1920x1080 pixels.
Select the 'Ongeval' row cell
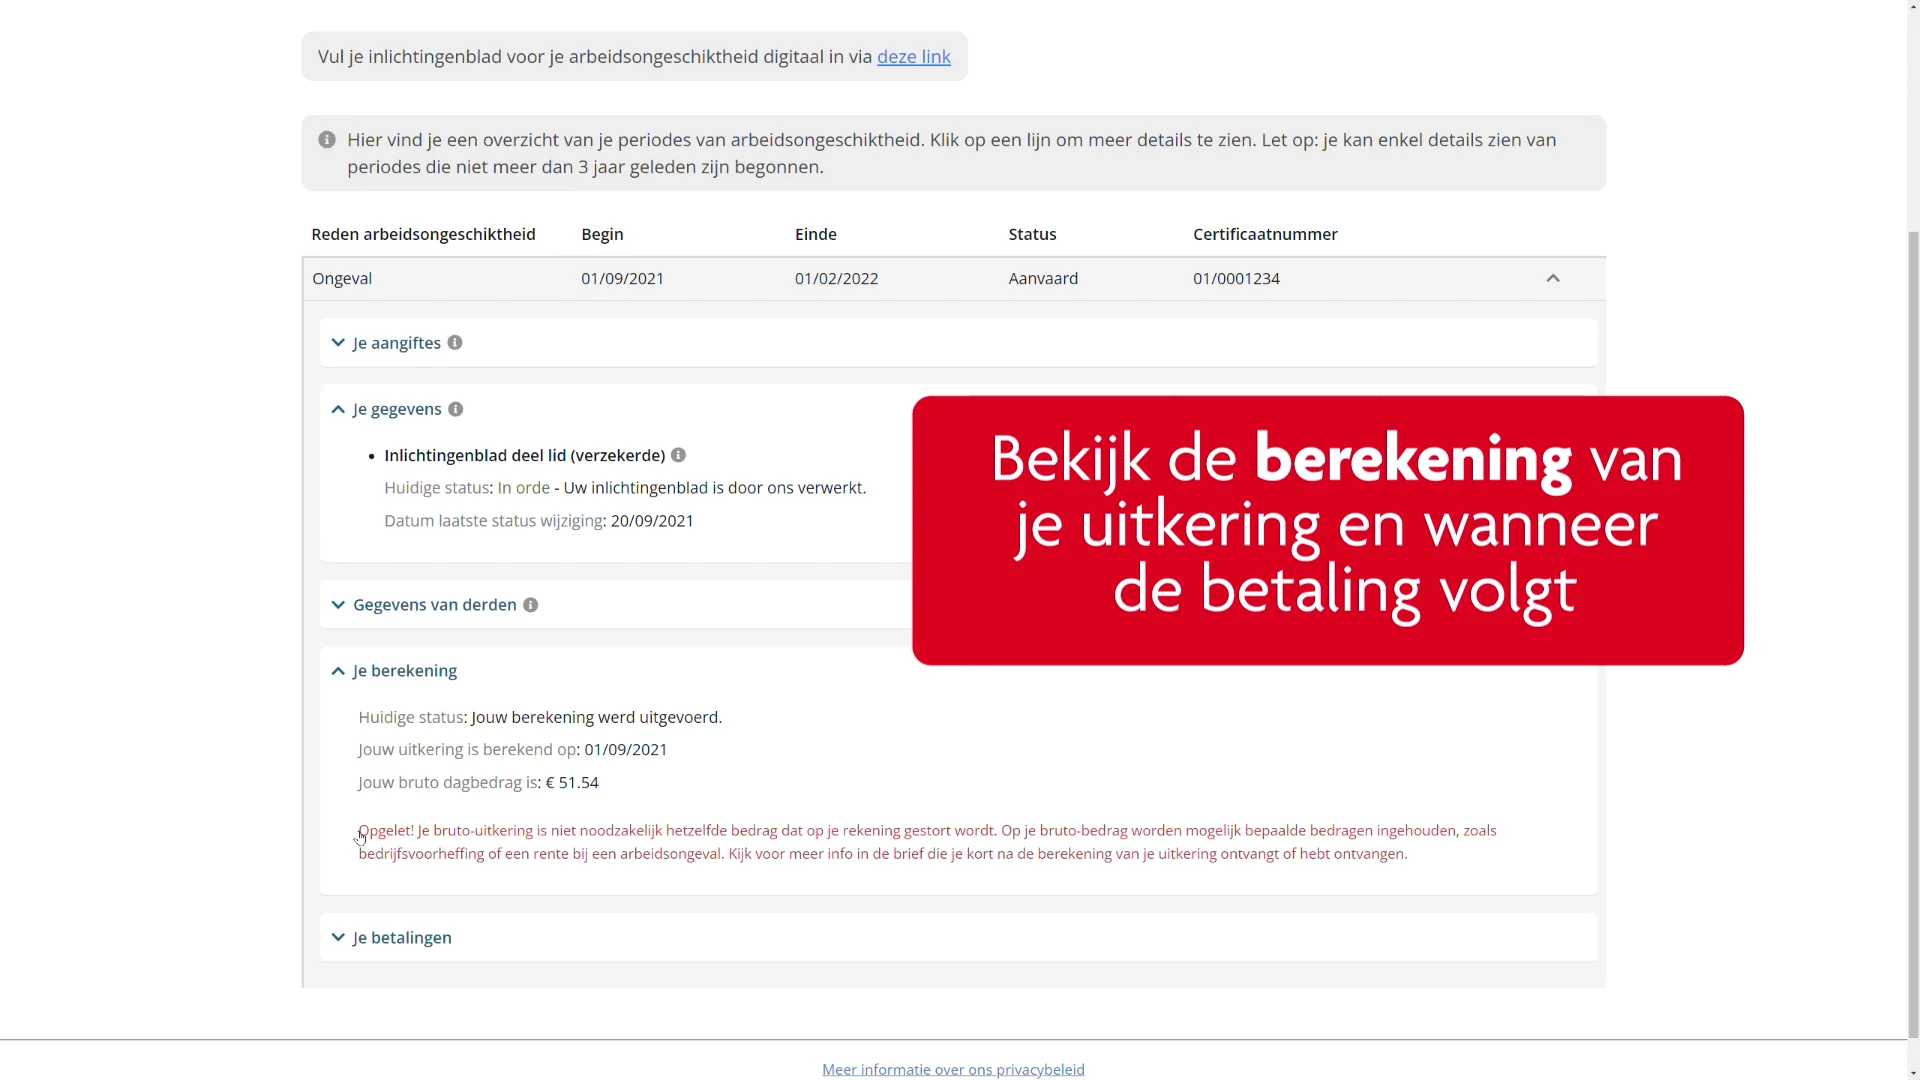(x=342, y=279)
